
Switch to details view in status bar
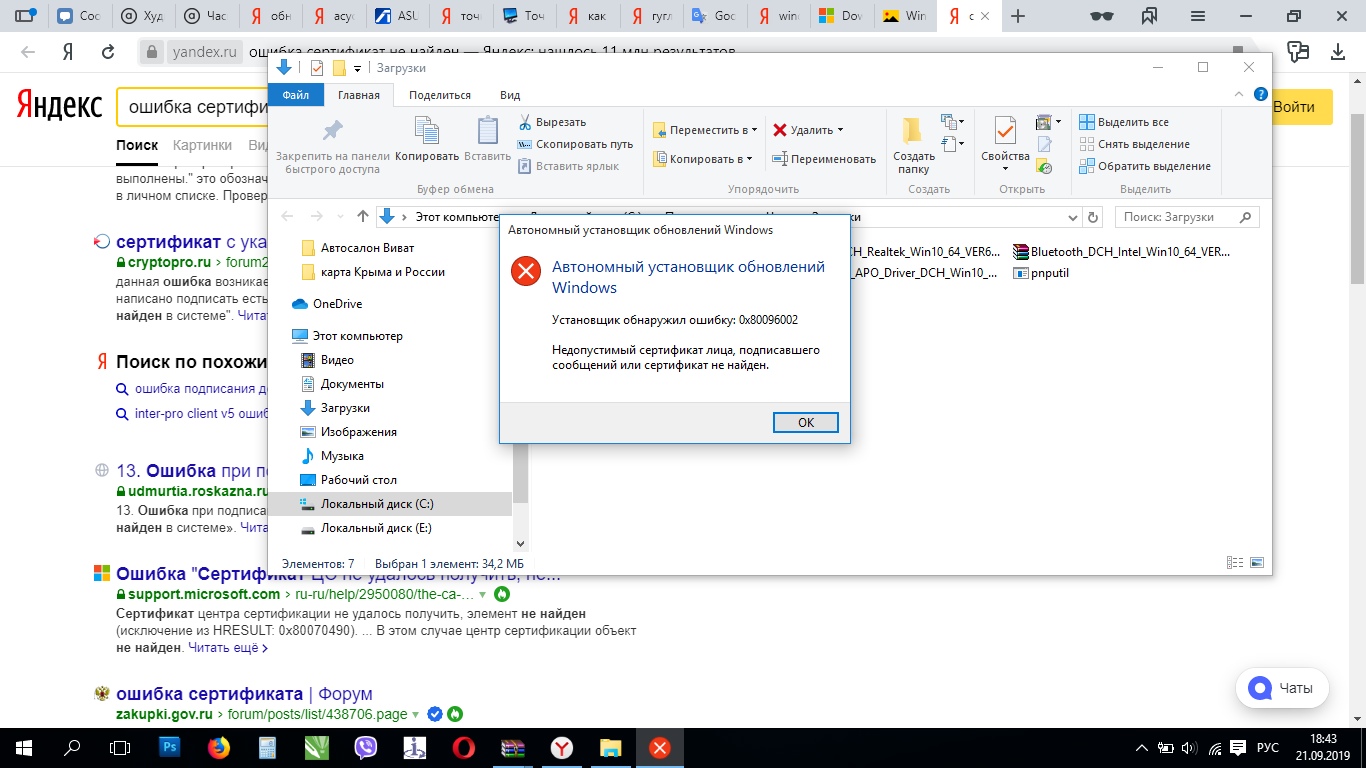(x=1236, y=563)
